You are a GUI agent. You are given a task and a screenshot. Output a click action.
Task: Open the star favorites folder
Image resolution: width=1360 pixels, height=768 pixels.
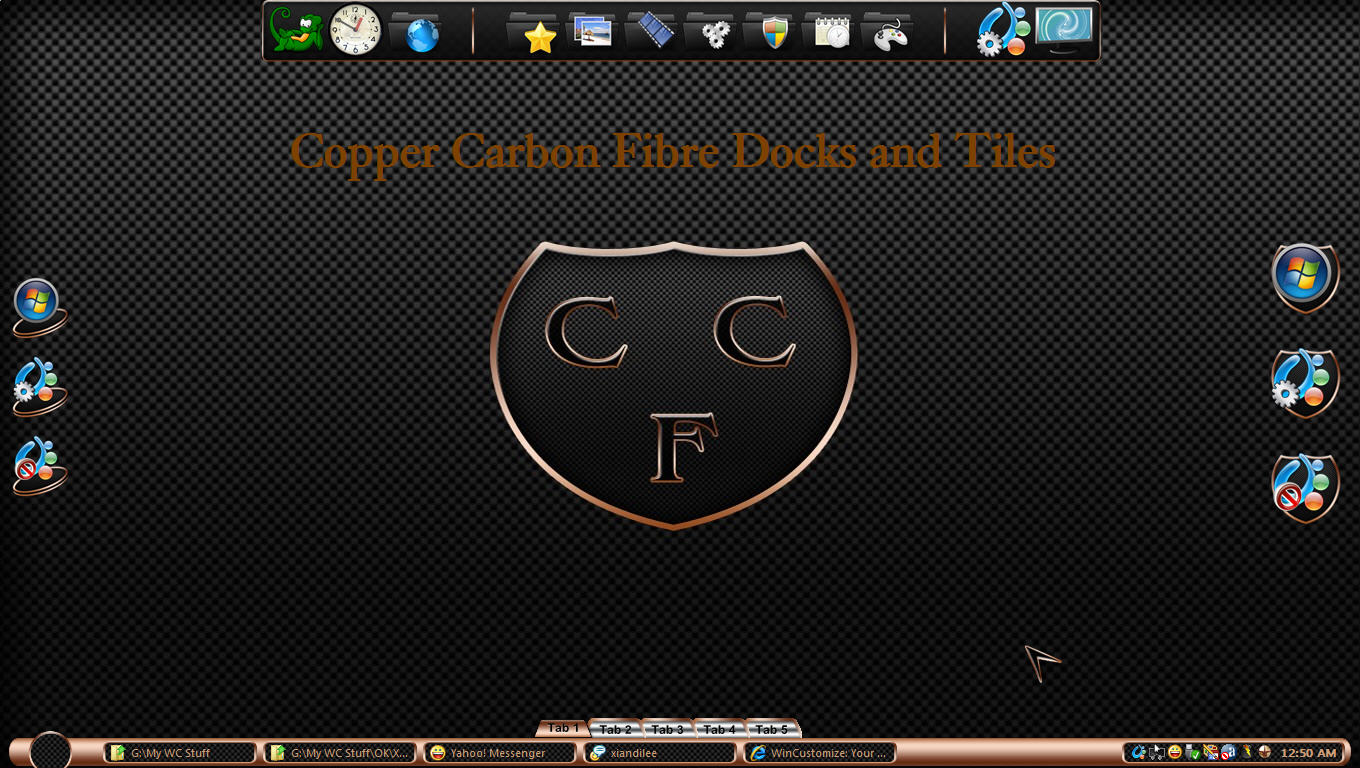[x=536, y=32]
